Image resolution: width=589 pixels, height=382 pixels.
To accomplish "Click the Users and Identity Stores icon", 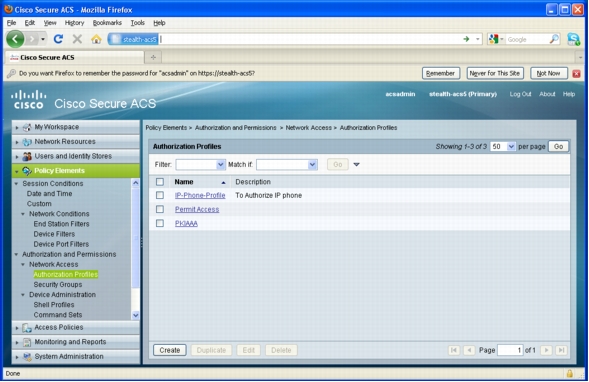I will pyautogui.click(x=27, y=156).
